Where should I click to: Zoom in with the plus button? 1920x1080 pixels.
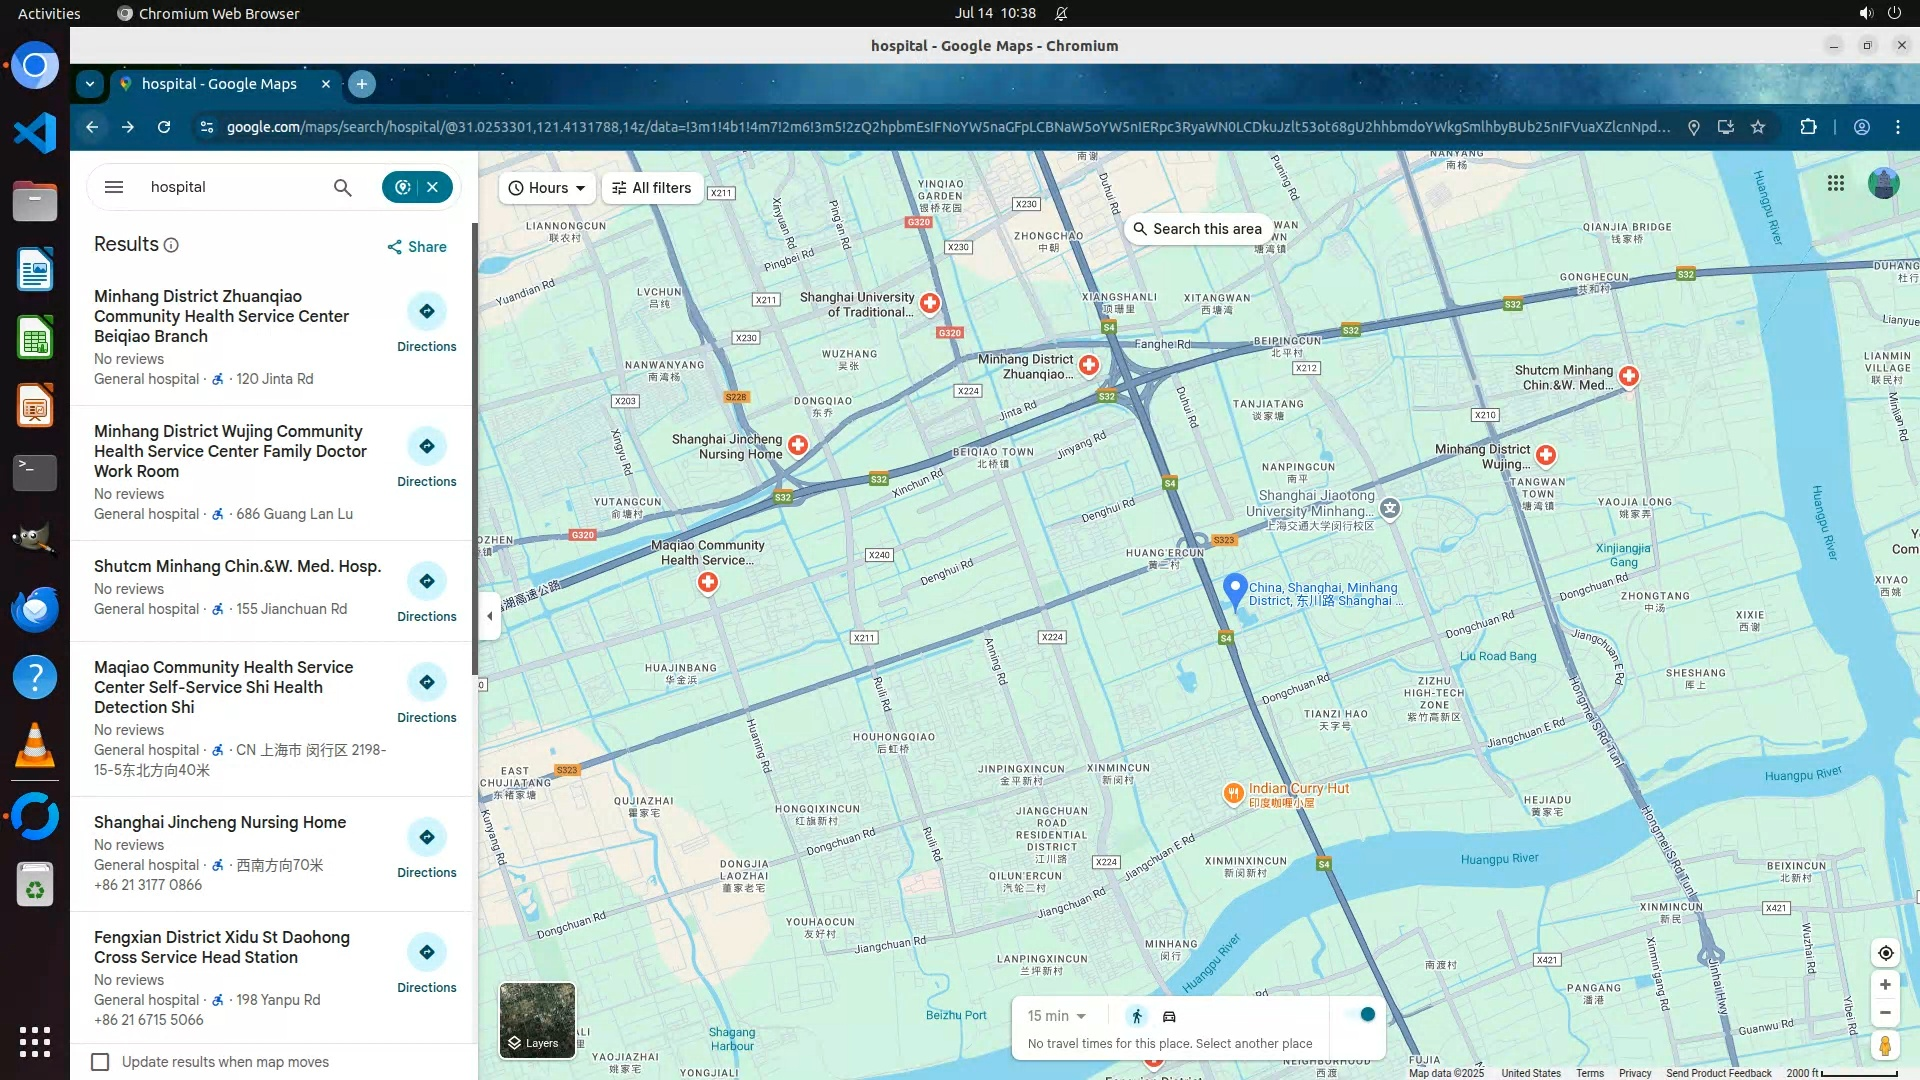tap(1885, 985)
